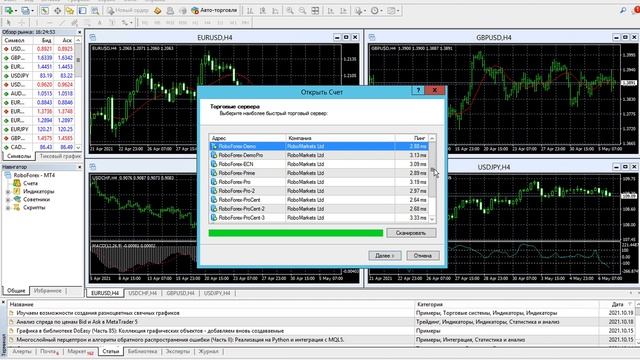Open the Маркет terminal tab

coord(80,351)
